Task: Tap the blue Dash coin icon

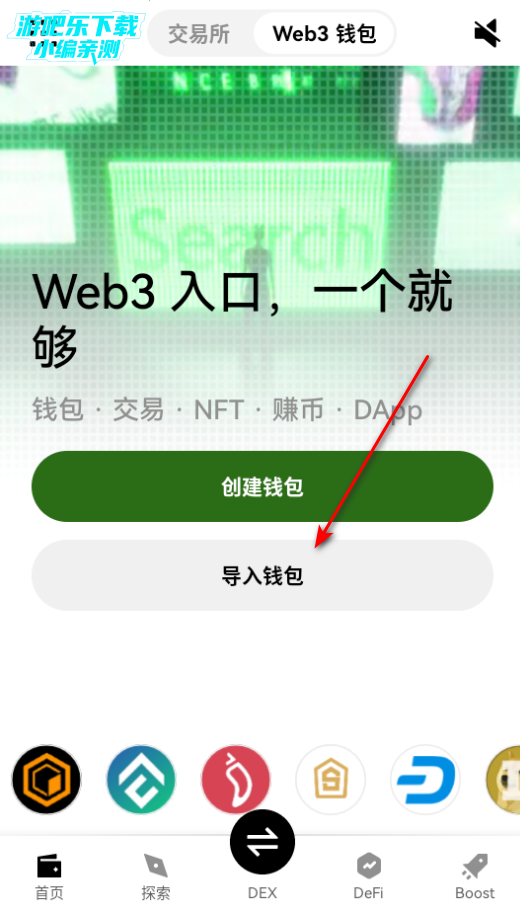Action: pos(425,779)
